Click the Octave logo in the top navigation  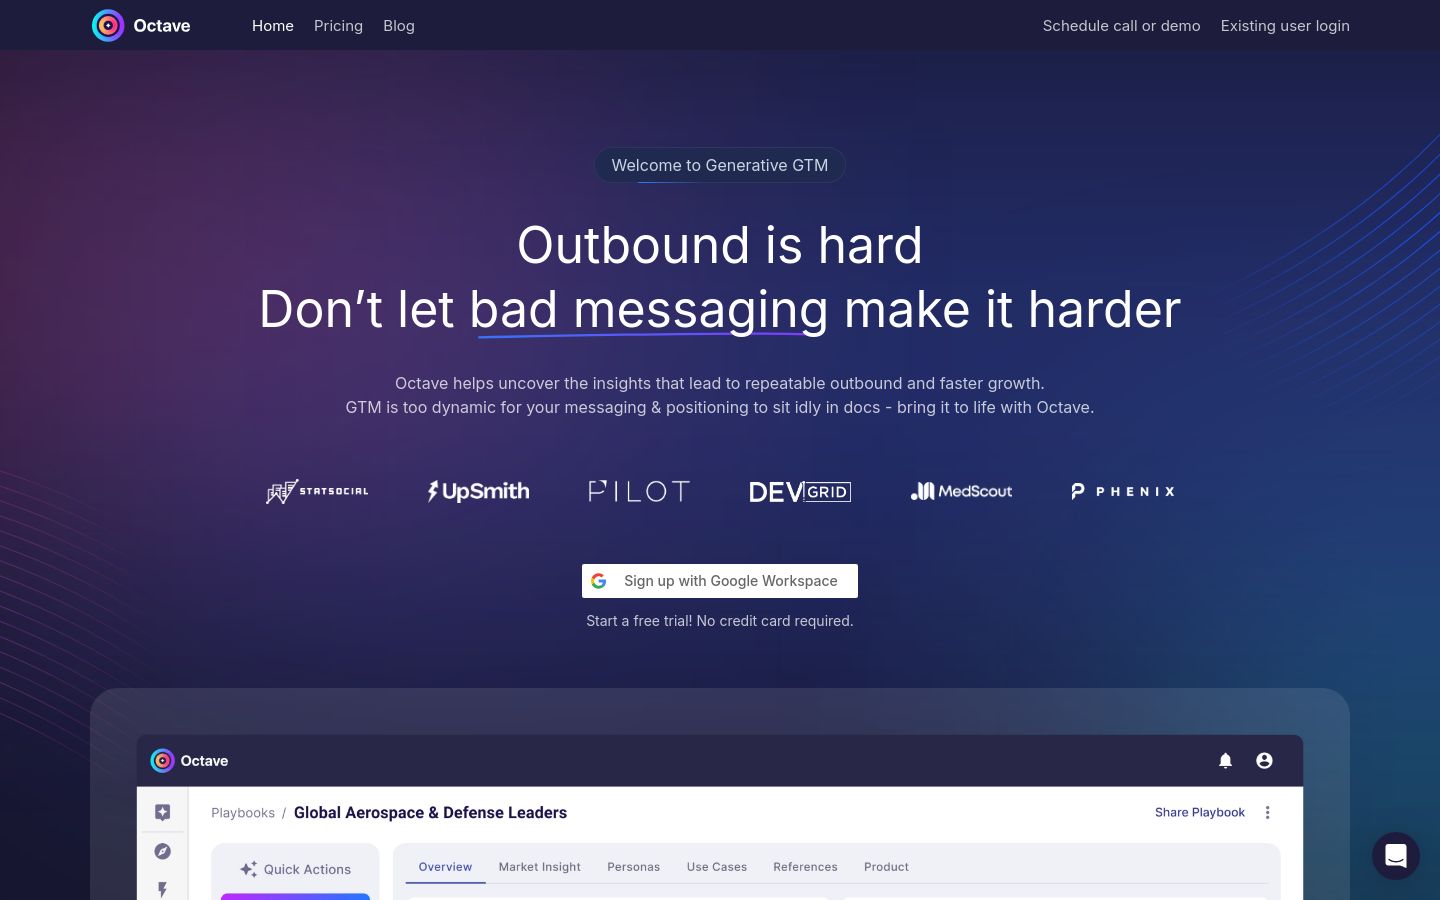pyautogui.click(x=141, y=26)
